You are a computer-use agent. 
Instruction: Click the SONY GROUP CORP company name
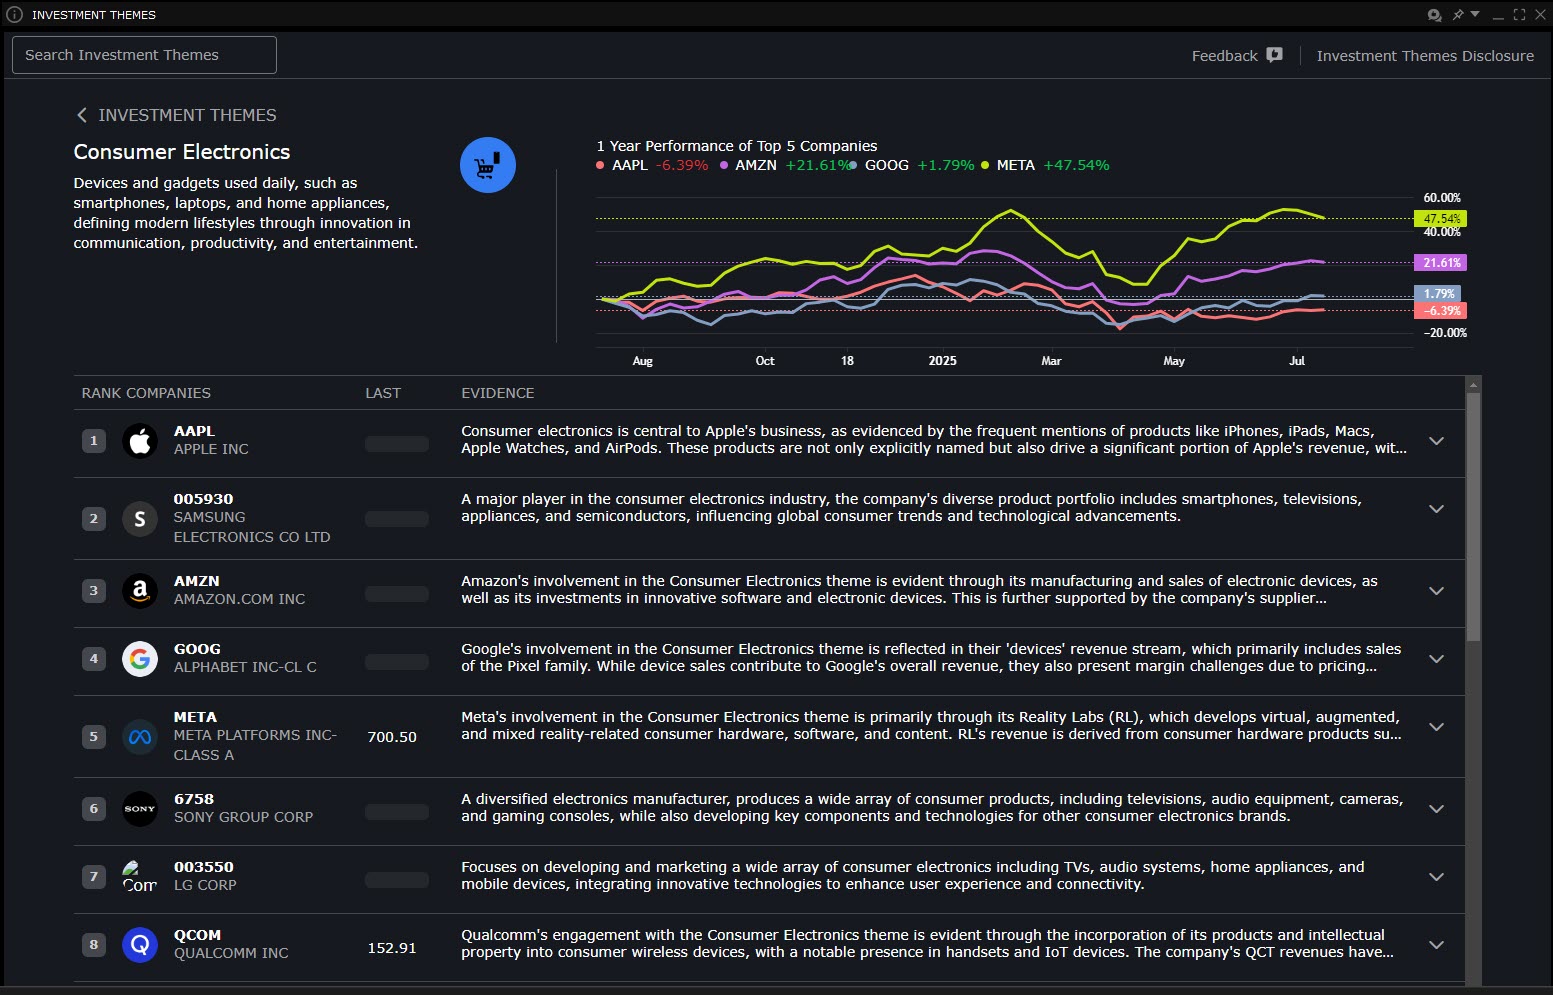(243, 817)
